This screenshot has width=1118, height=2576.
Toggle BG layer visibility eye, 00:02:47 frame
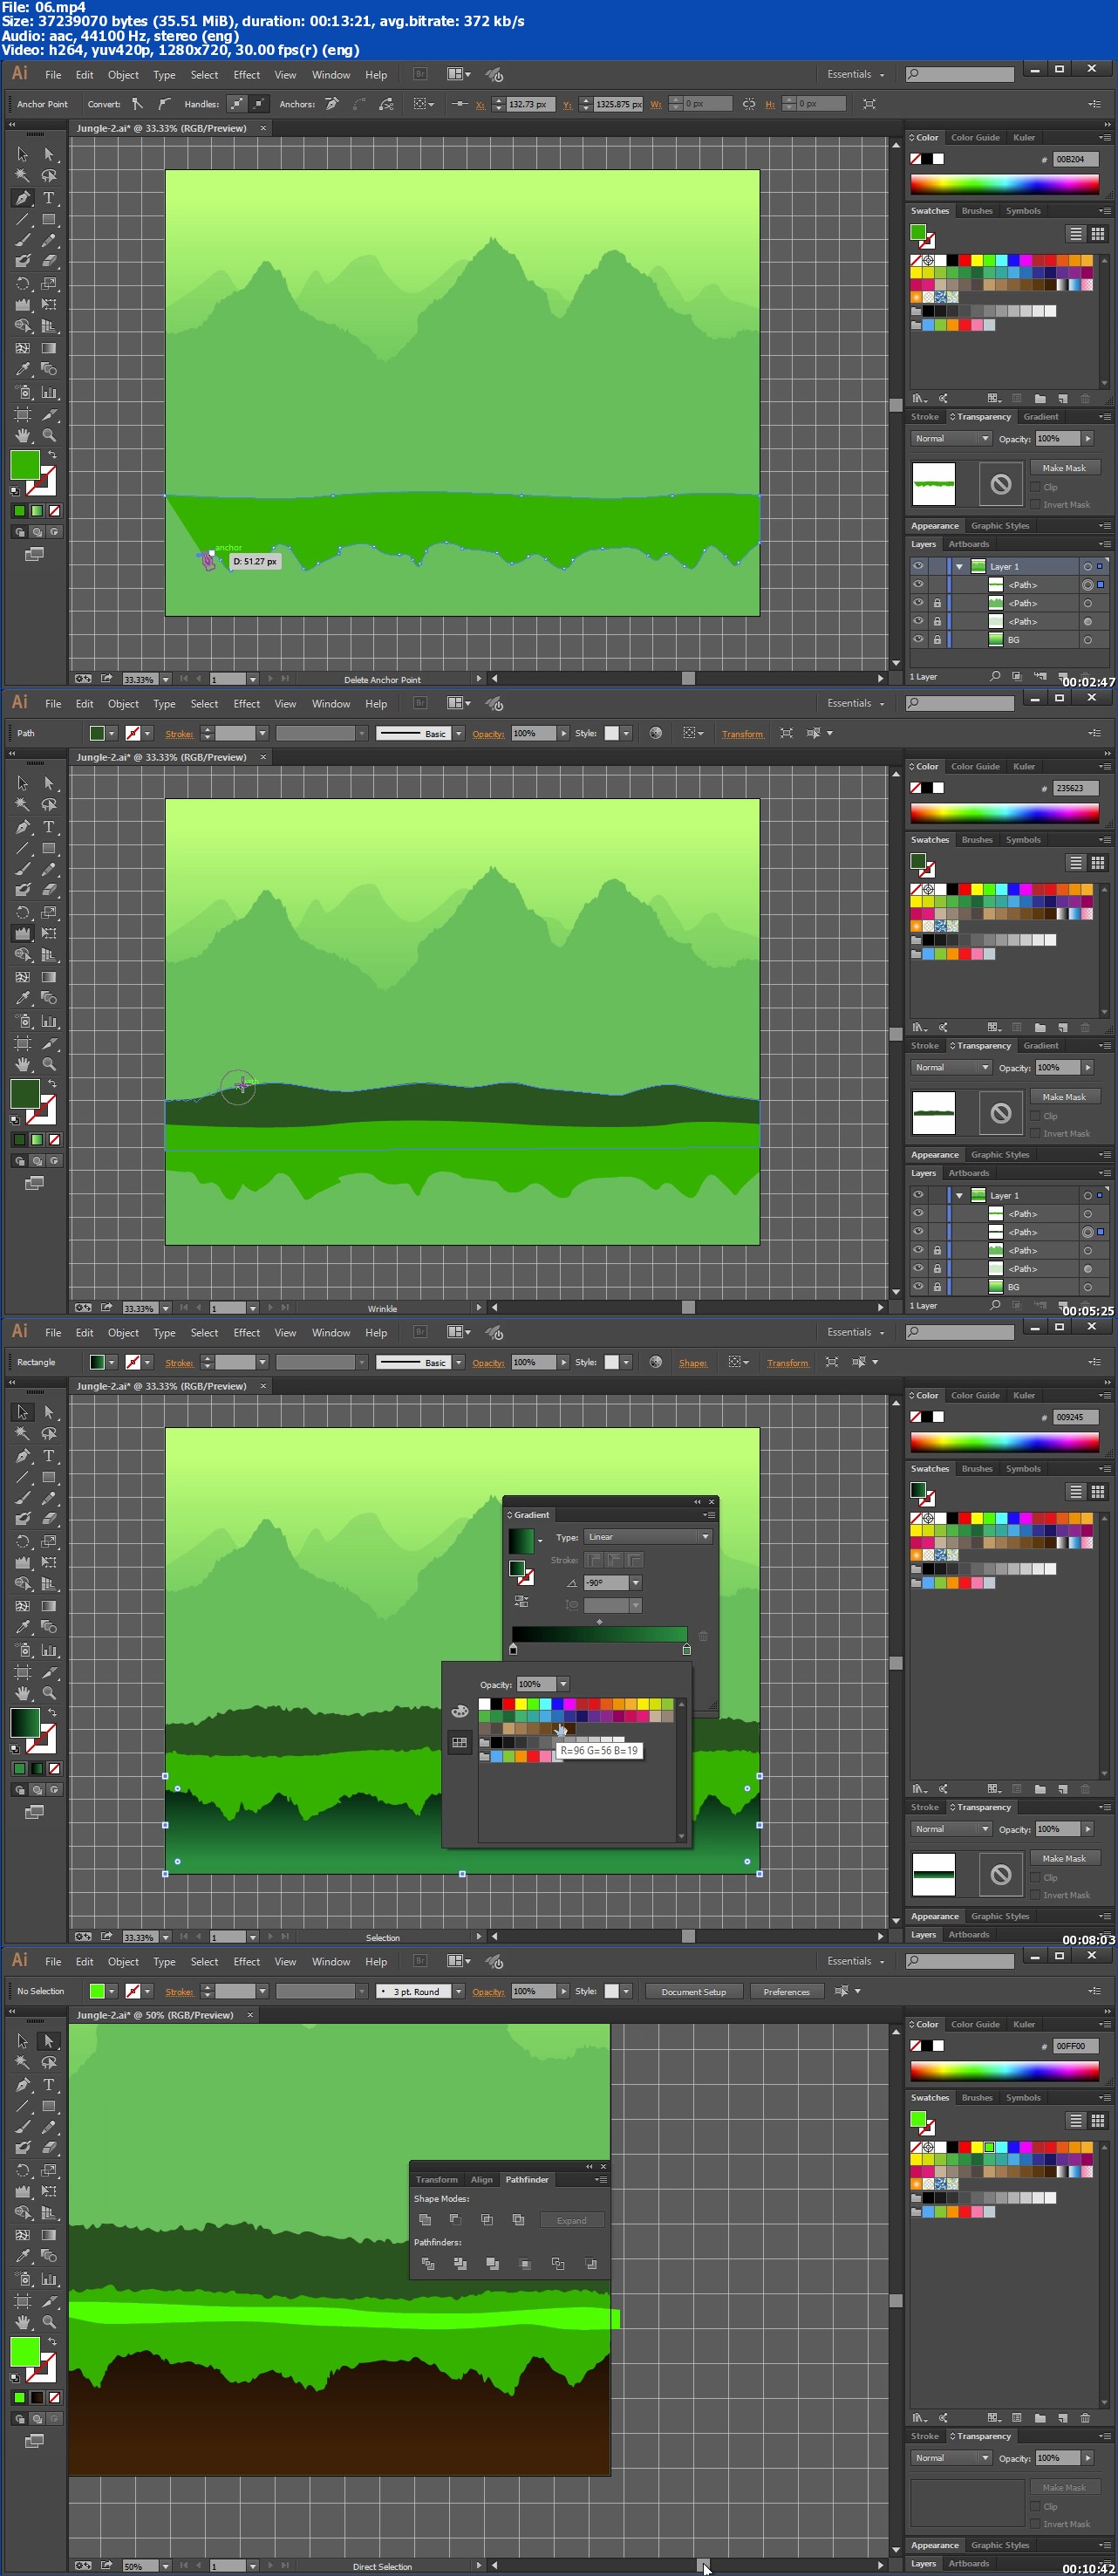click(x=918, y=639)
